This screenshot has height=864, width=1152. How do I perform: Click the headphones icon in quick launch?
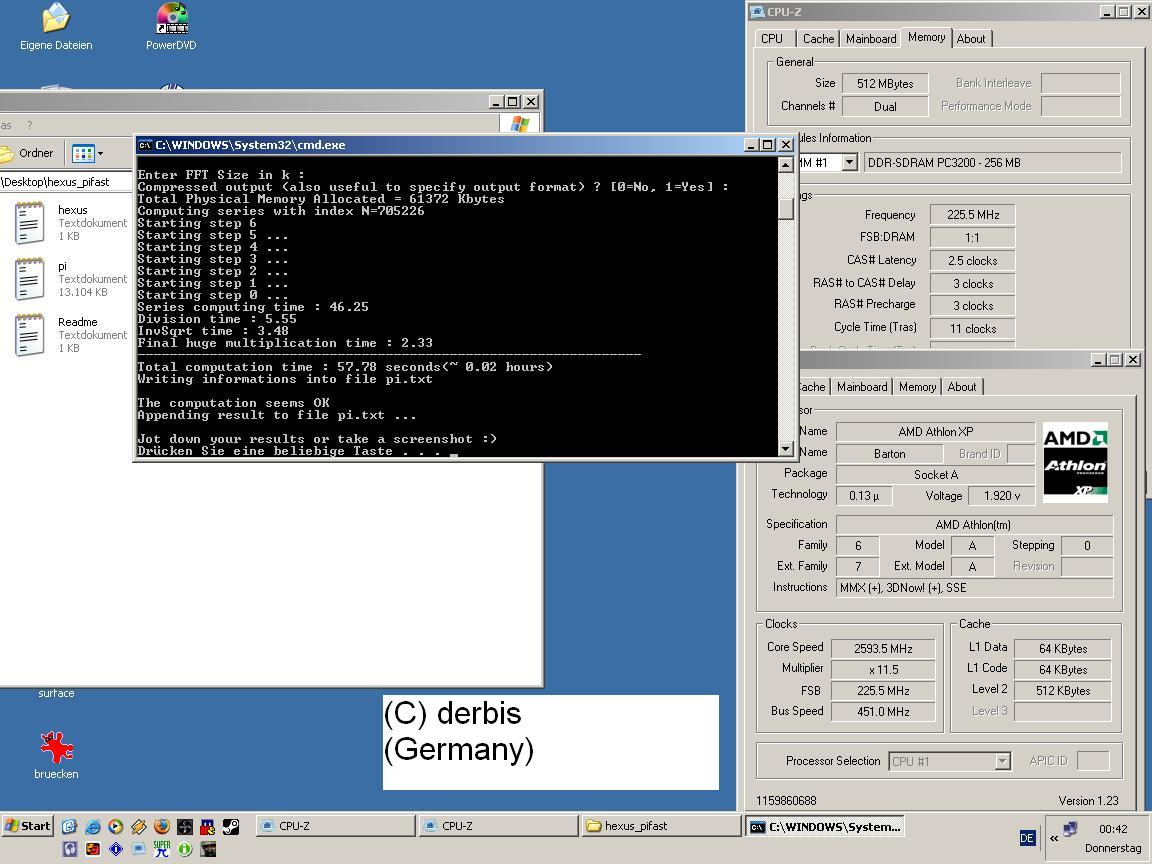click(70, 849)
